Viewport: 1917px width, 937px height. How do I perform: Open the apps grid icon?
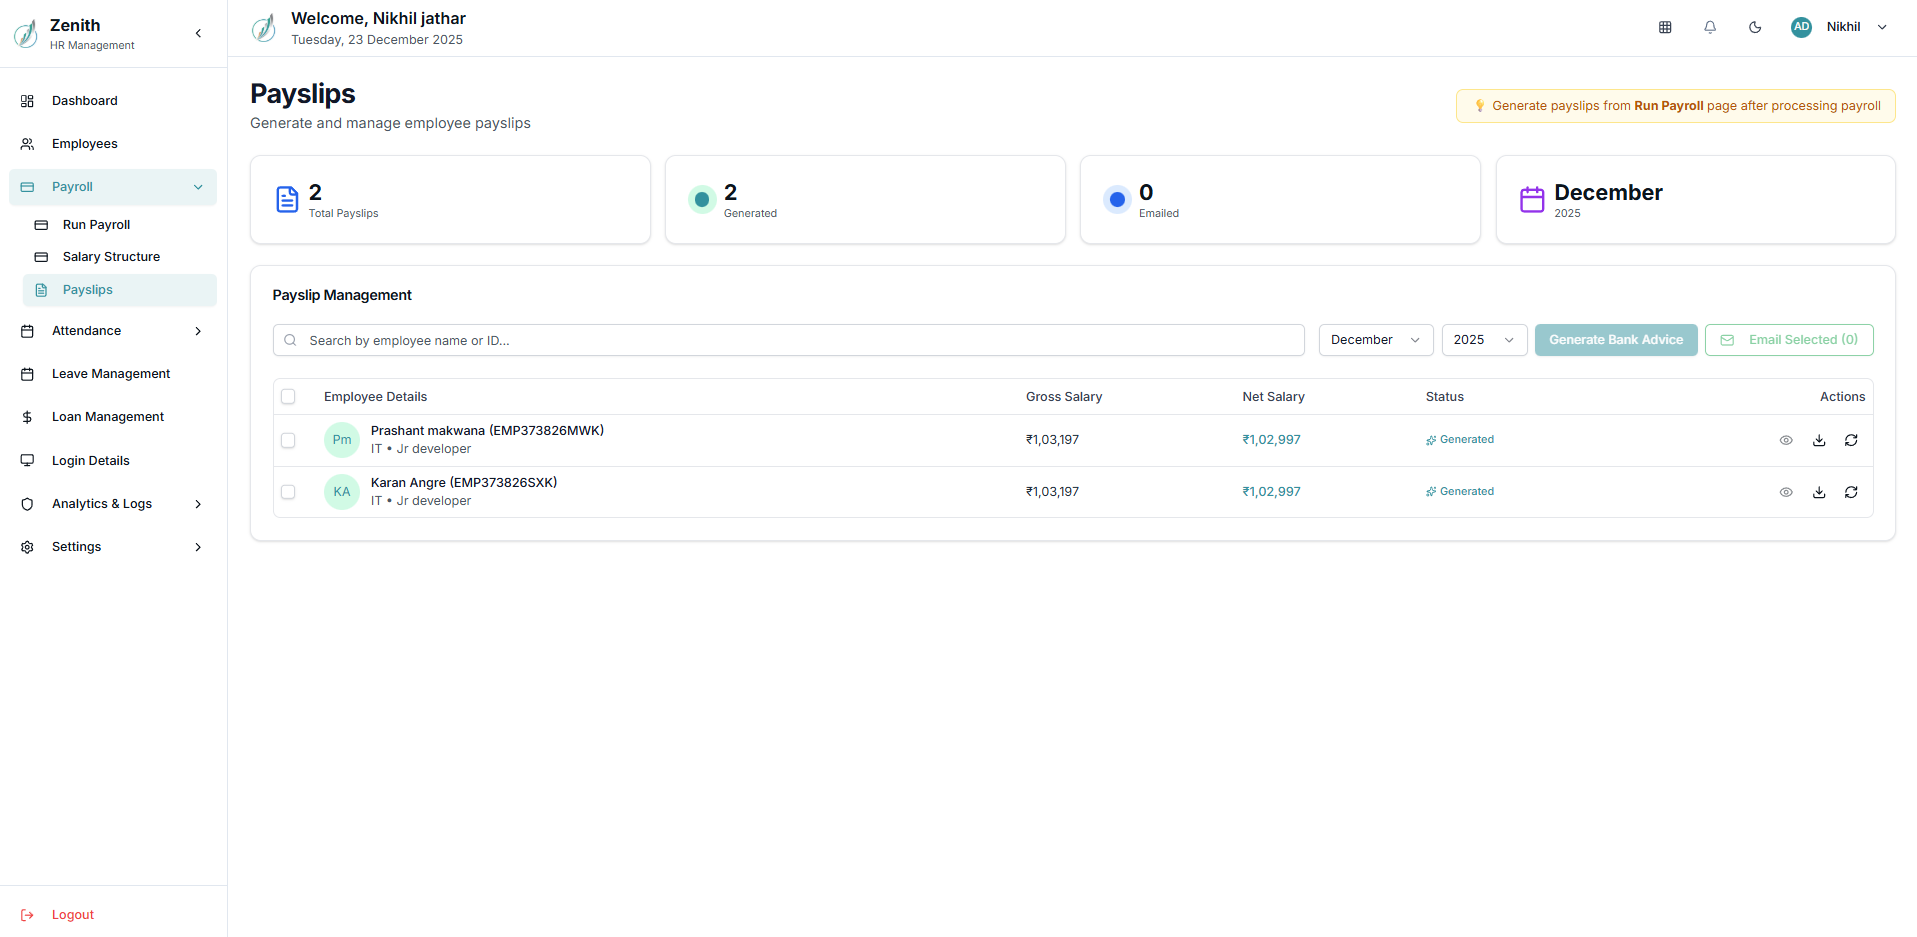[1665, 27]
